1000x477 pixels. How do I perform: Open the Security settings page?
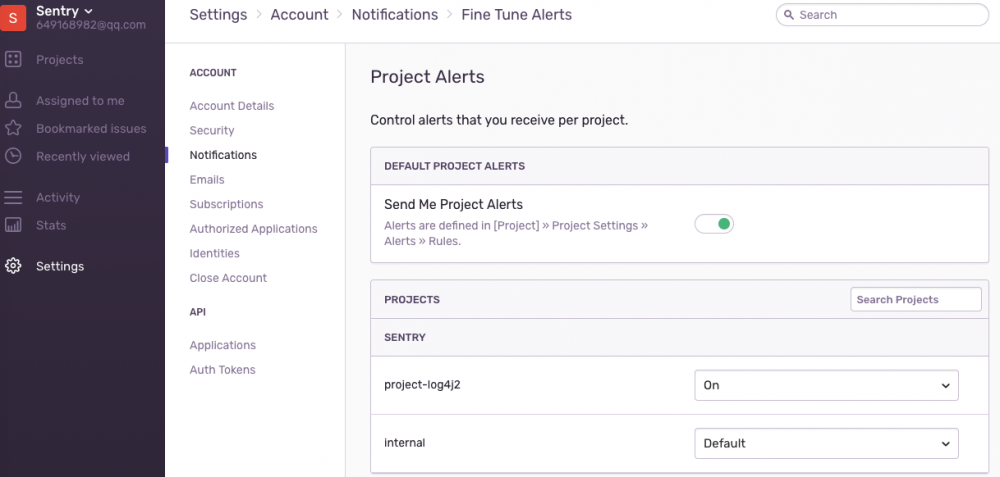[212, 131]
